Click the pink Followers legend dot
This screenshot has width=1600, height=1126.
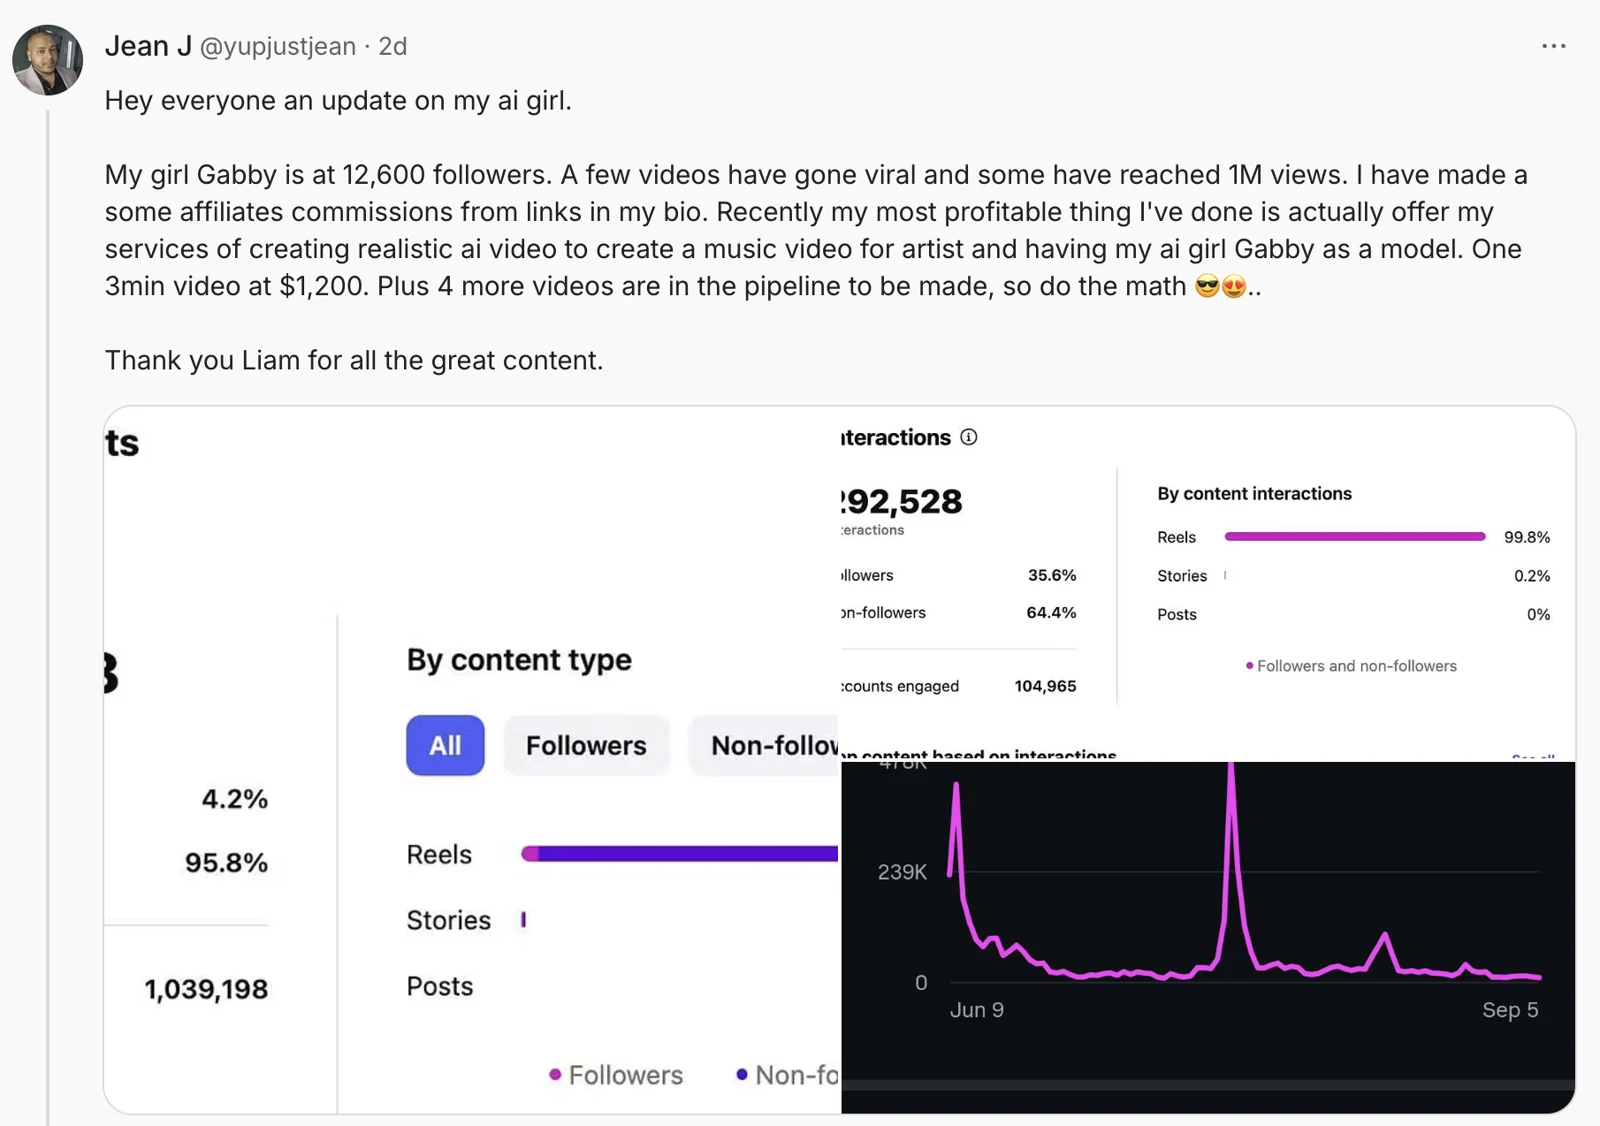[x=555, y=1075]
